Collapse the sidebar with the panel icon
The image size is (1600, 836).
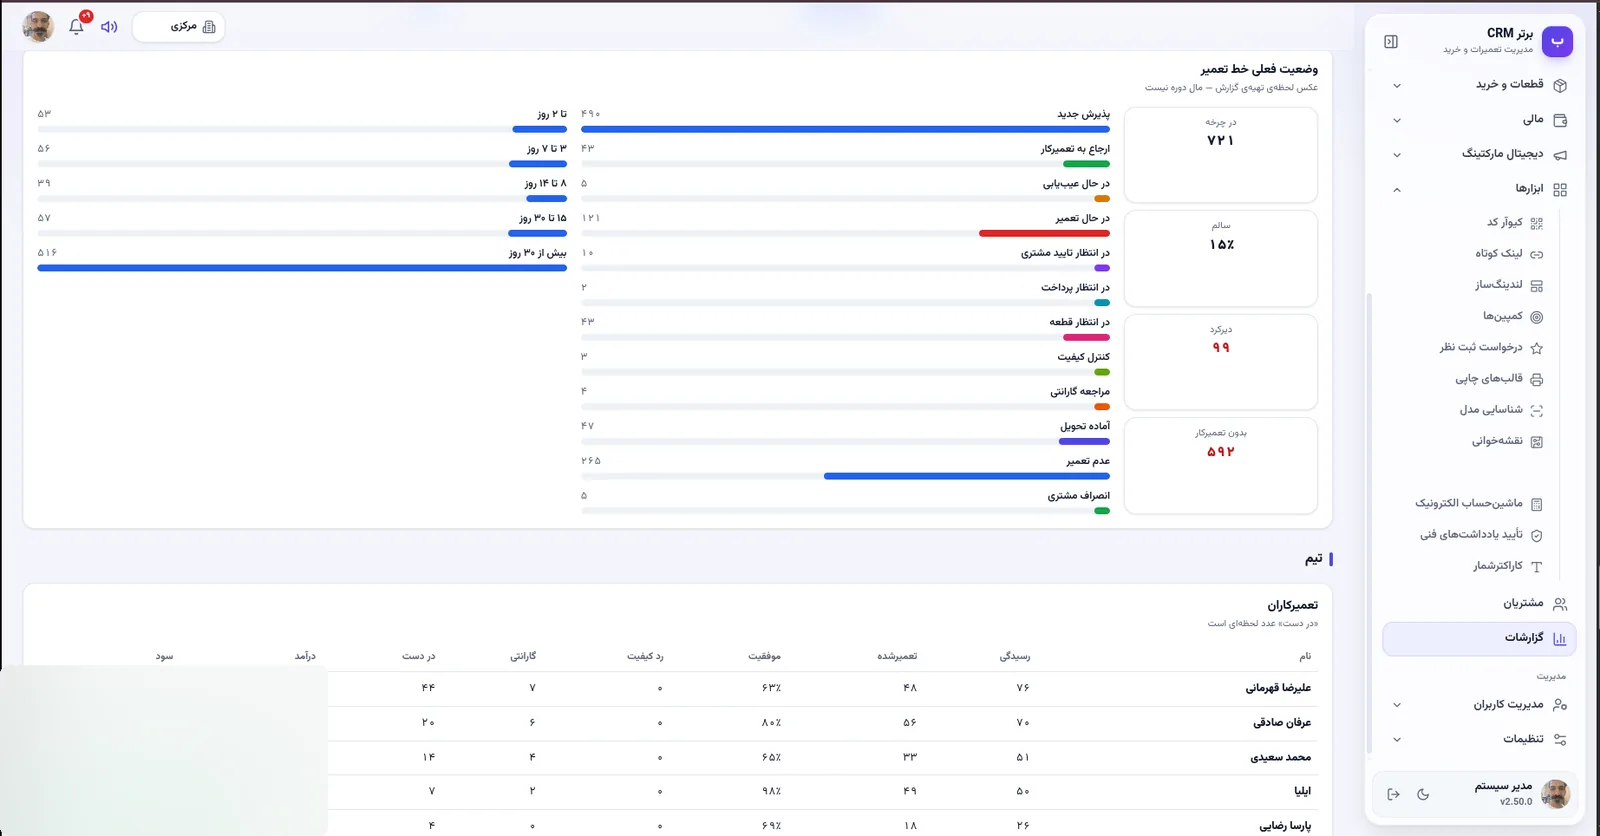1391,42
